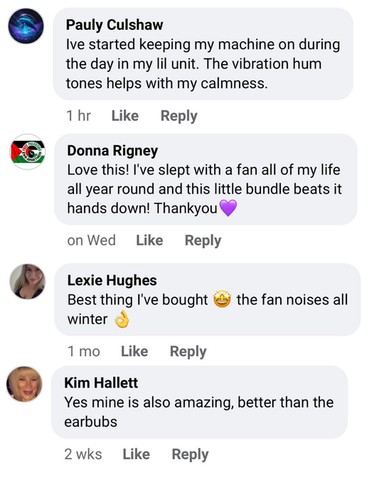Click the '1 hr' timestamp on Pauly's comment

pyautogui.click(x=79, y=116)
